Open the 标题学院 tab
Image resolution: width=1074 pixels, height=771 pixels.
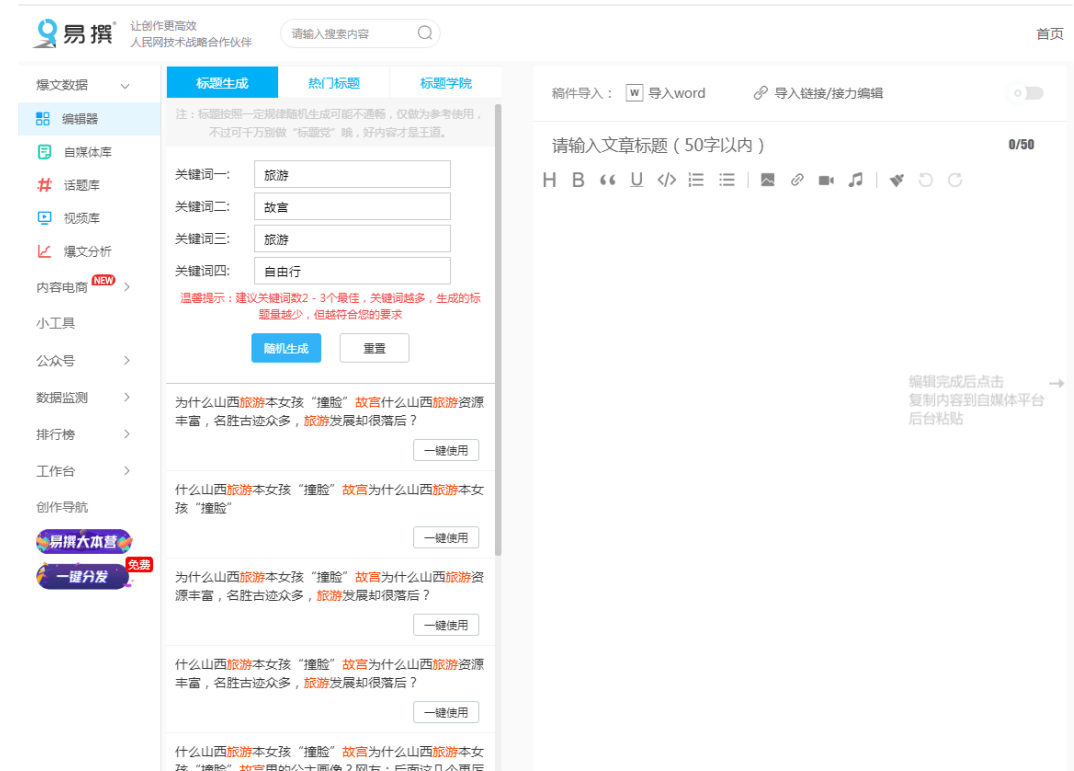click(445, 83)
